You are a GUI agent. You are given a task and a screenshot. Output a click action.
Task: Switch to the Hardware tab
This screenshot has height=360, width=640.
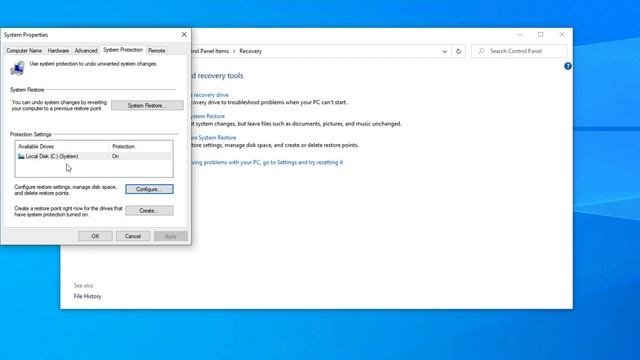[x=58, y=51]
